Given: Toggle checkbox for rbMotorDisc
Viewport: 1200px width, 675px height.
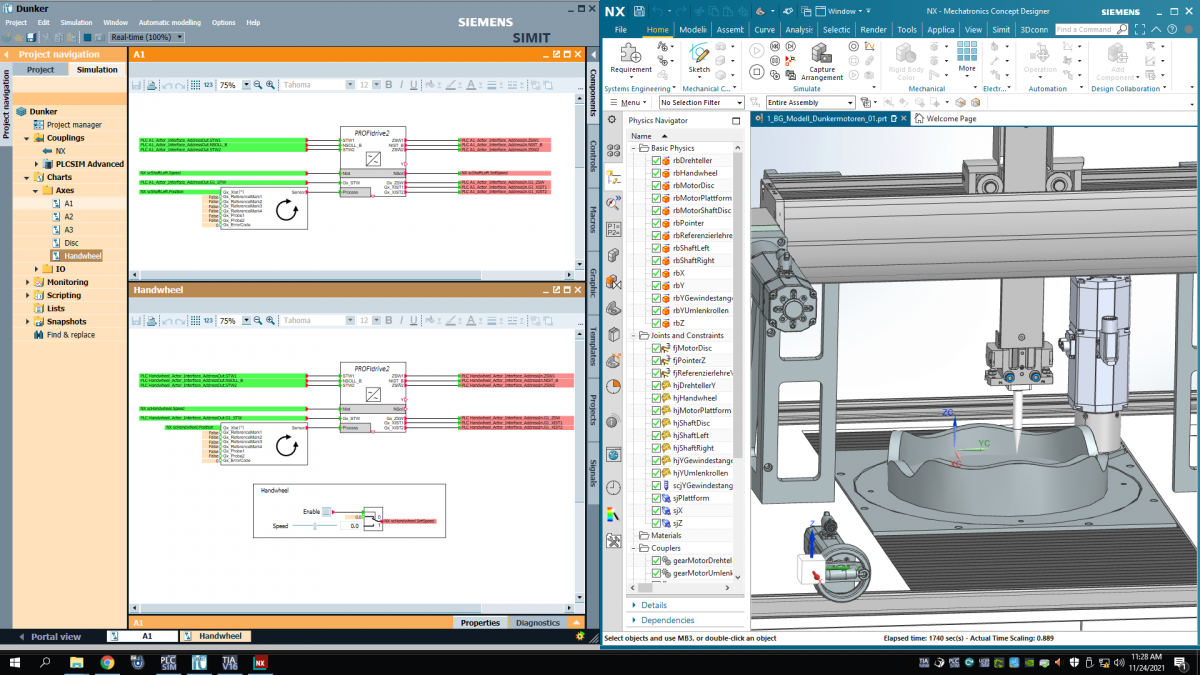Looking at the screenshot, I should [x=656, y=186].
